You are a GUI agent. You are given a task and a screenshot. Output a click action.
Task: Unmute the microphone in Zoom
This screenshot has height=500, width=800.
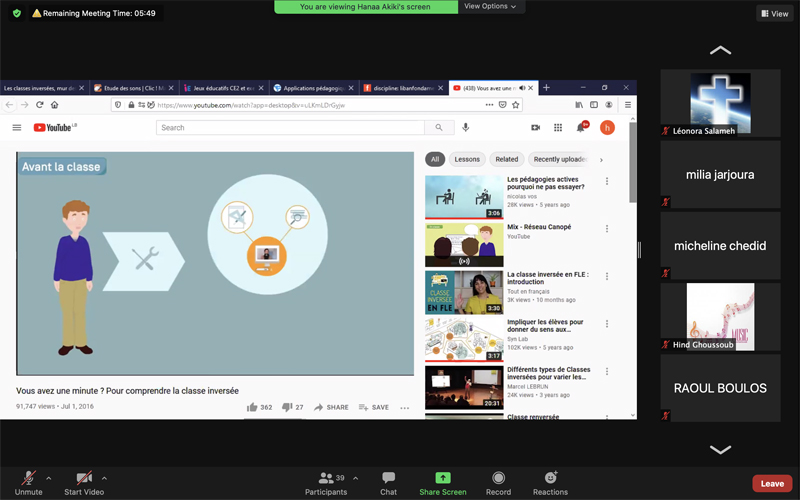click(x=29, y=483)
